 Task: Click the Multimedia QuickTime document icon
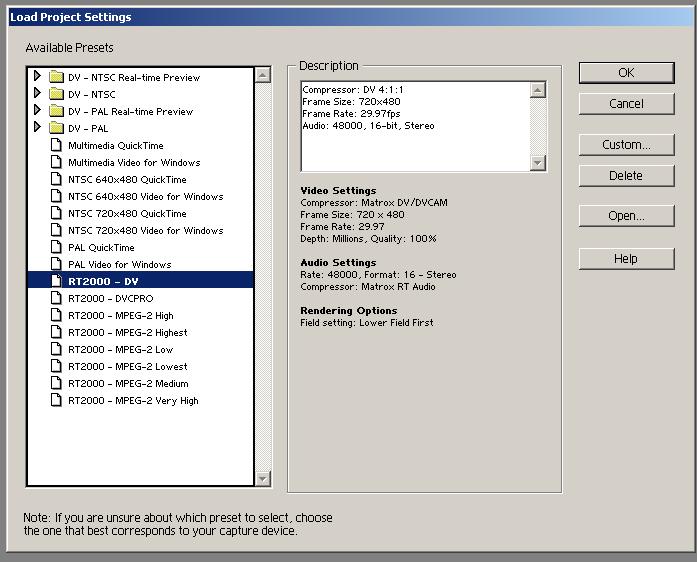pyautogui.click(x=57, y=145)
